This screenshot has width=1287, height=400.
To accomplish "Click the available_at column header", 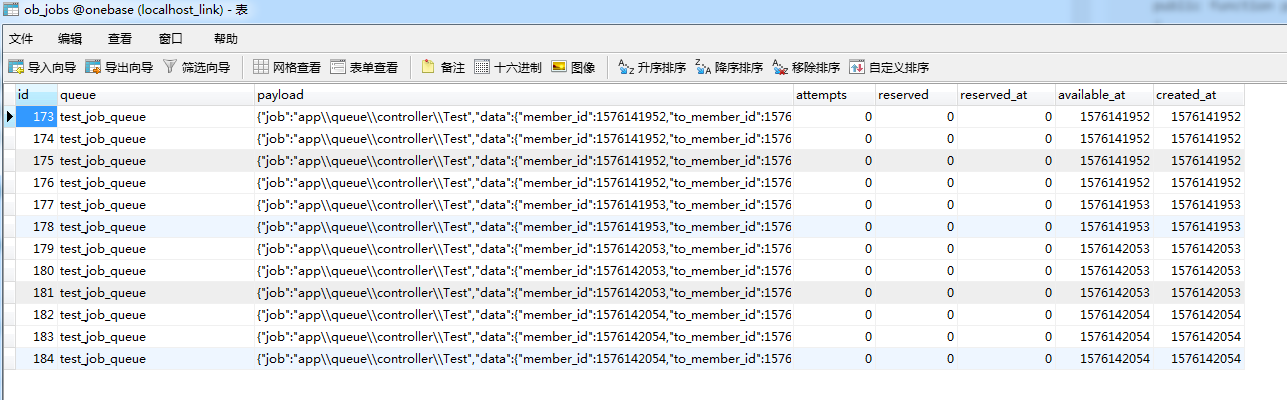I will click(1103, 95).
